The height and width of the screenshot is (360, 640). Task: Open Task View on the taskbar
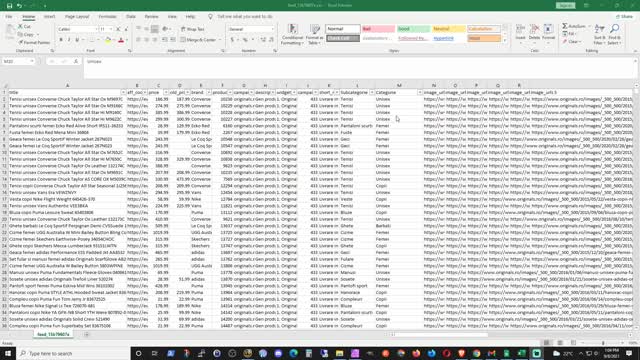(154, 353)
